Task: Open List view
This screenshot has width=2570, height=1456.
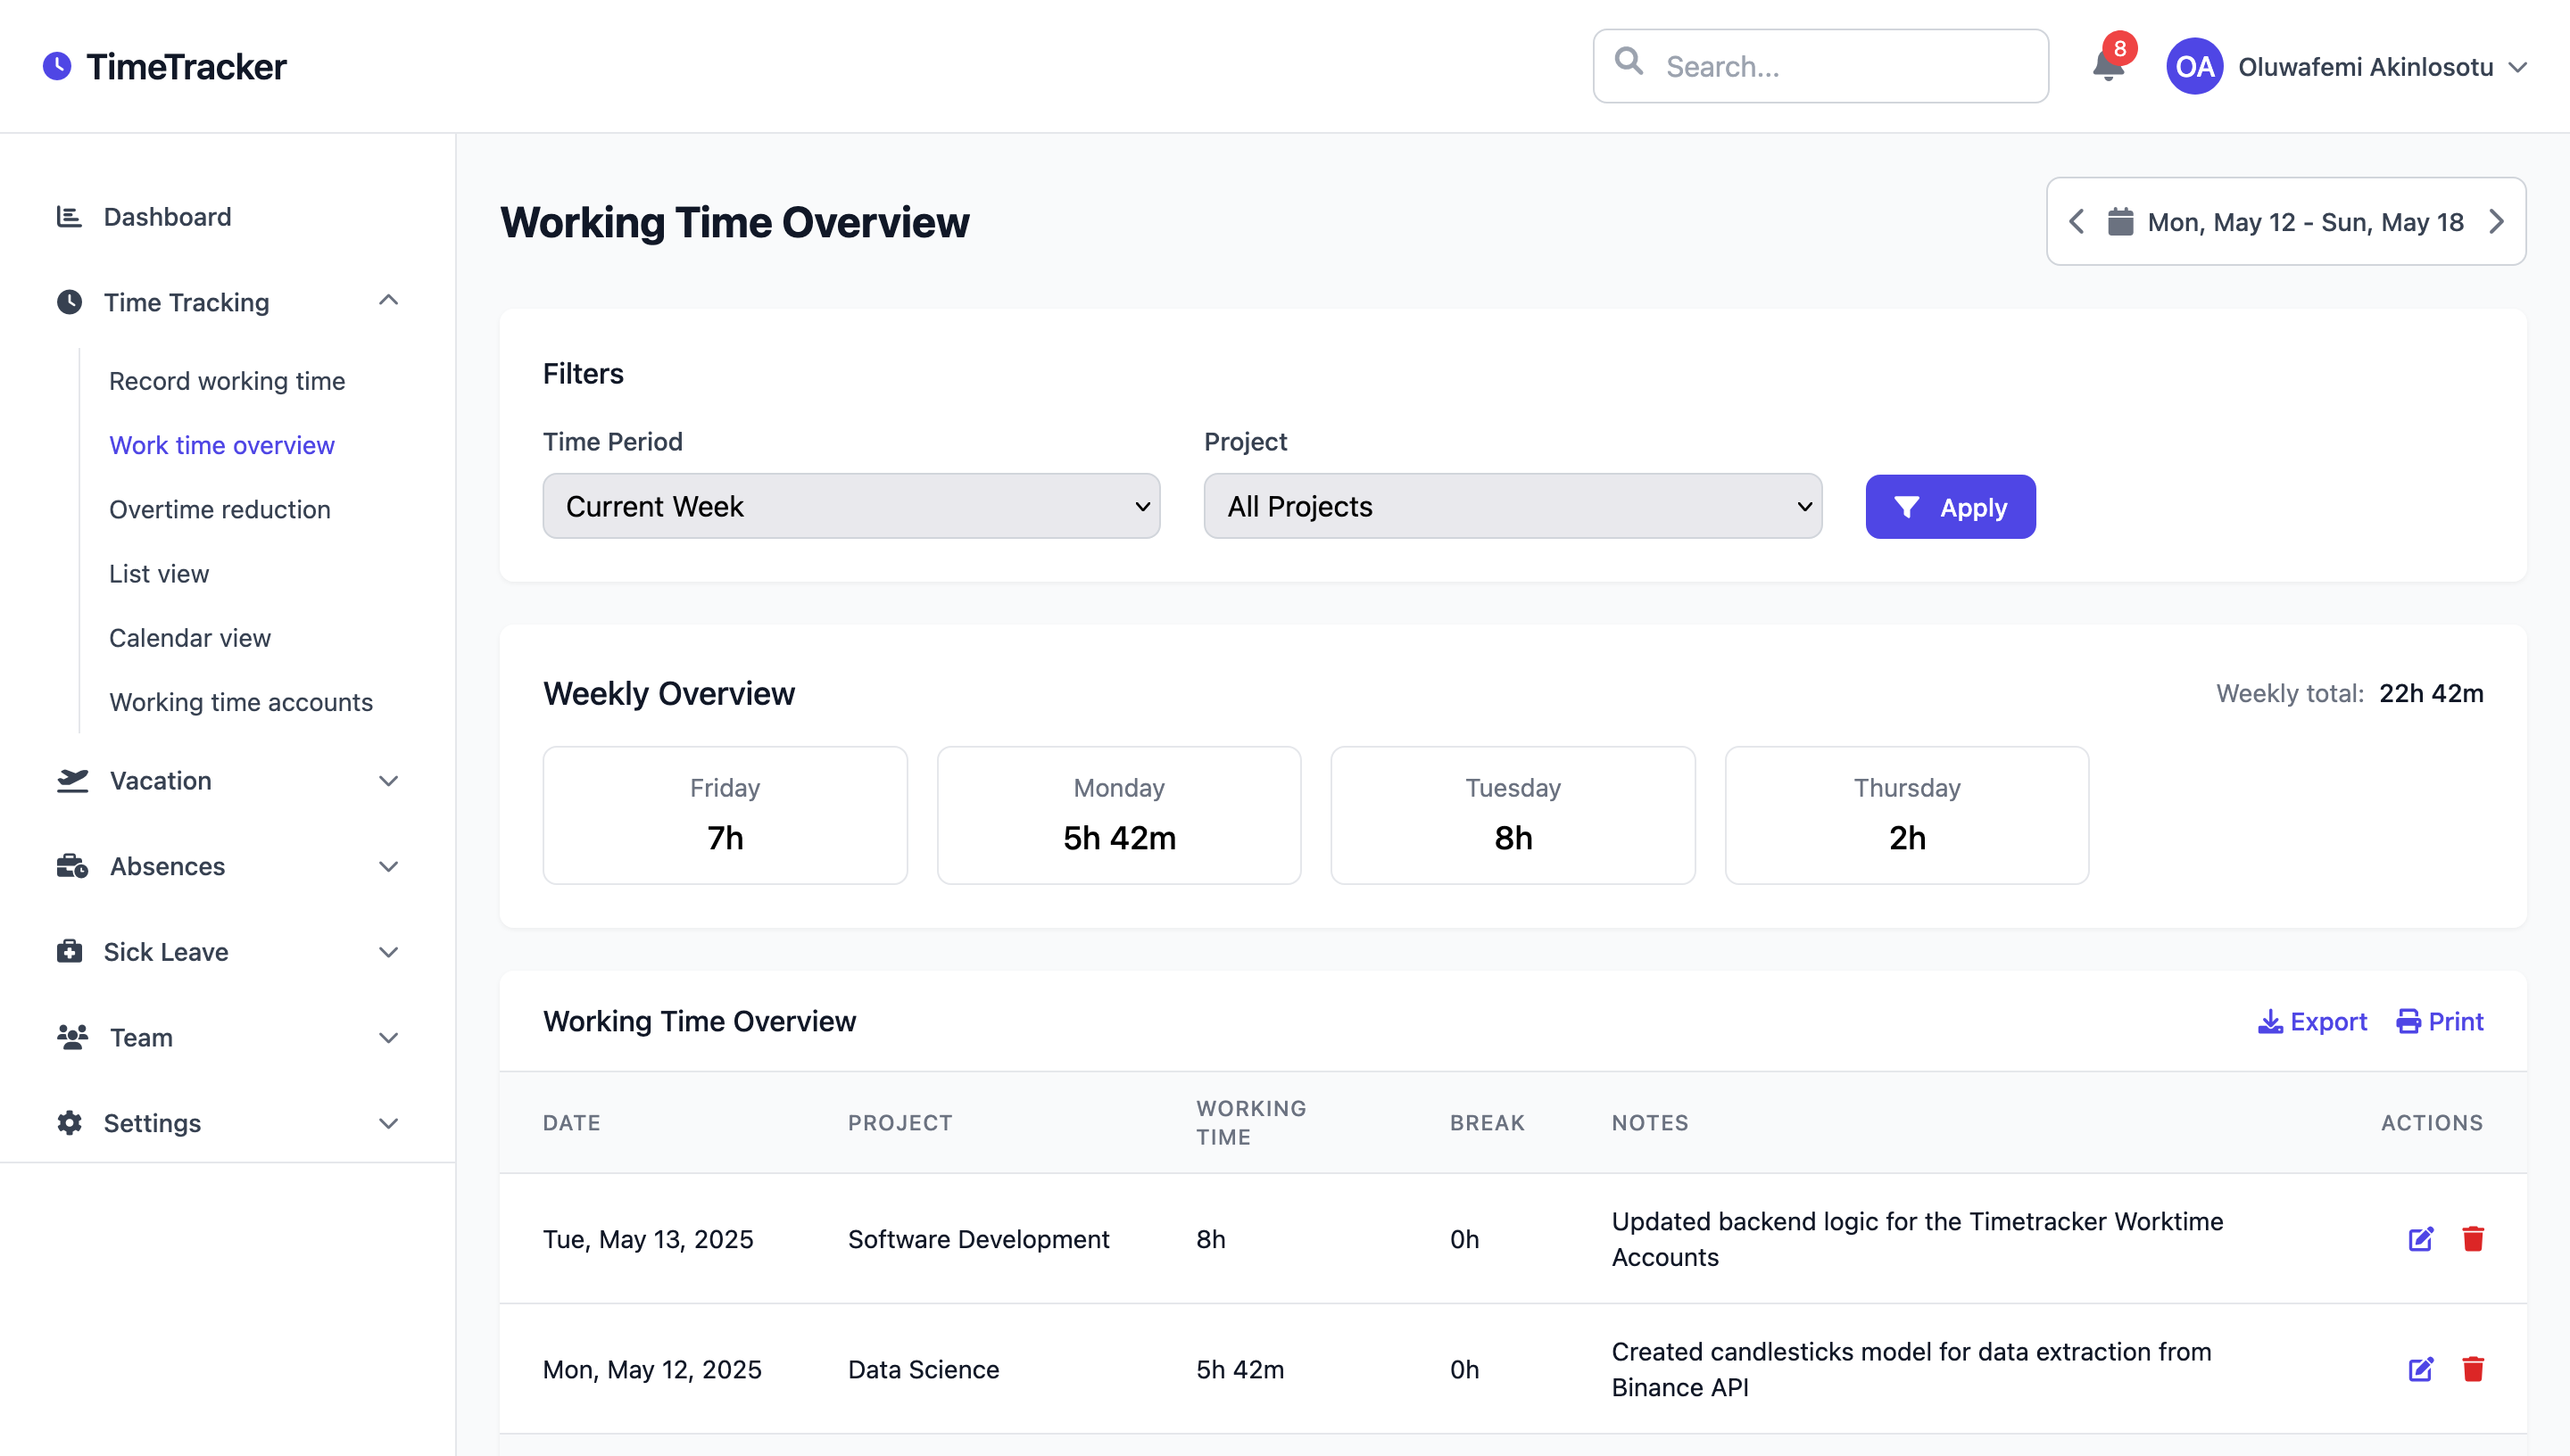Action: point(159,573)
